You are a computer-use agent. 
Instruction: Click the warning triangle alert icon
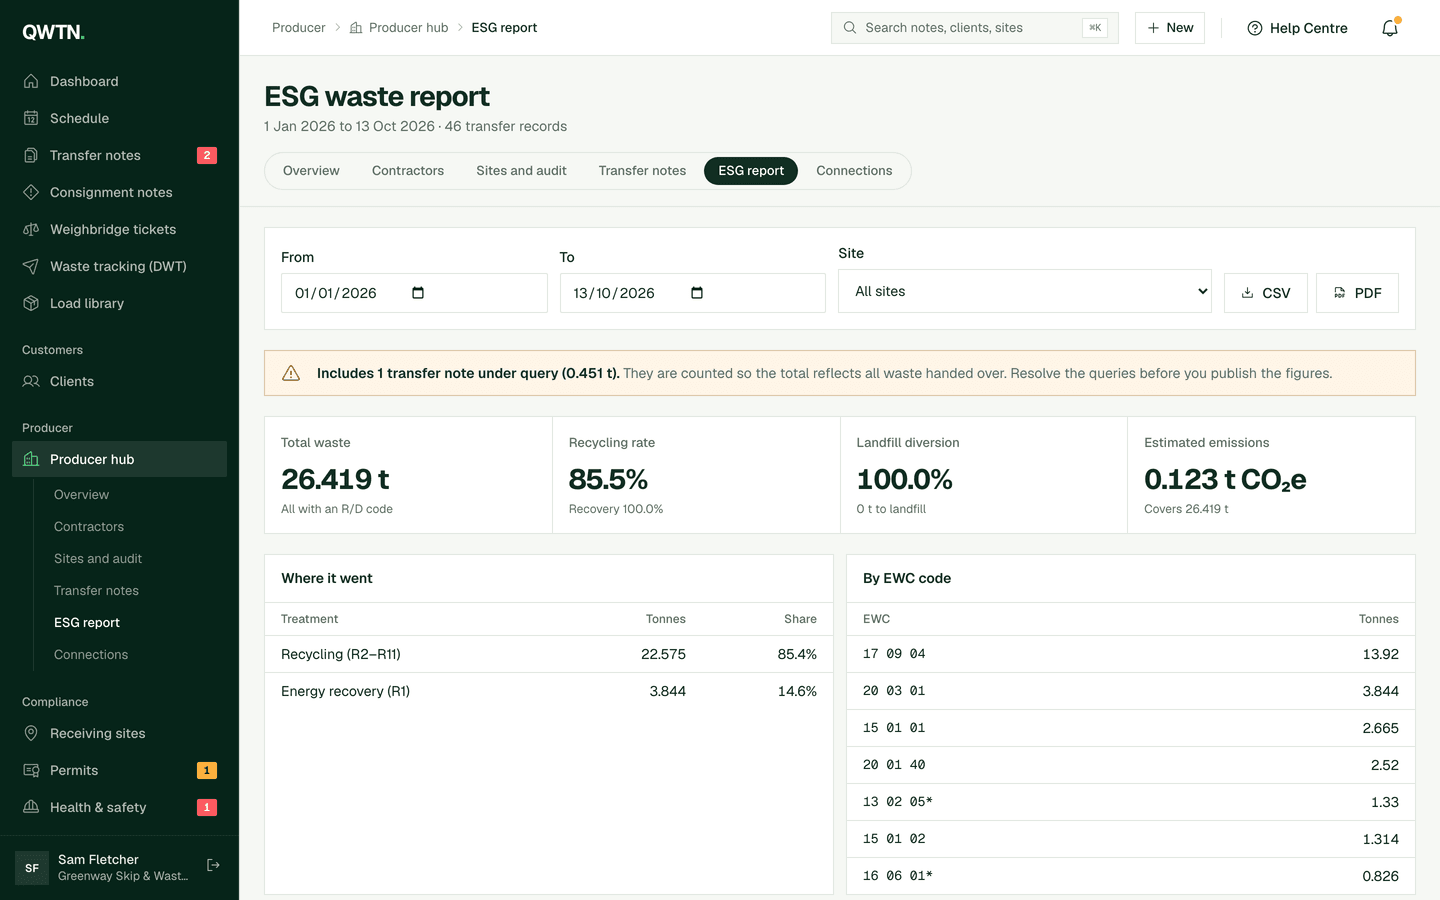point(291,373)
